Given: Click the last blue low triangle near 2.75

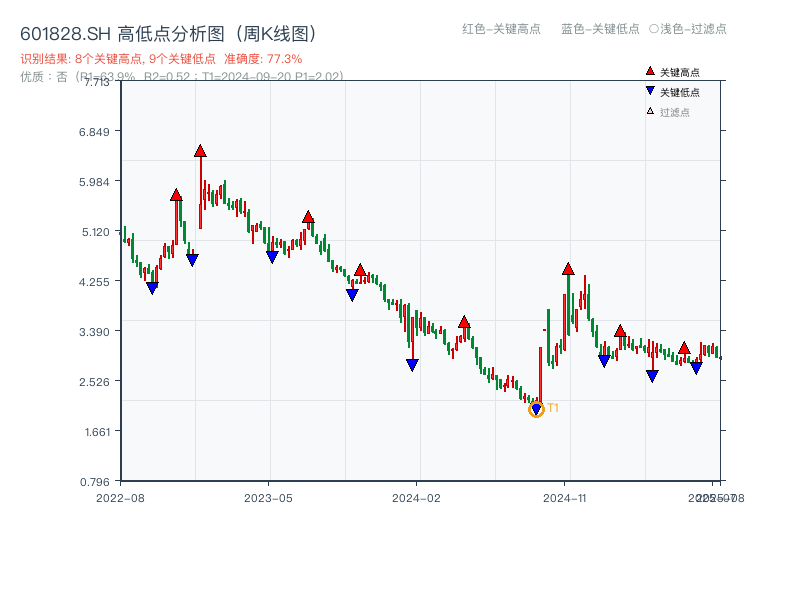Looking at the screenshot, I should point(696,368).
